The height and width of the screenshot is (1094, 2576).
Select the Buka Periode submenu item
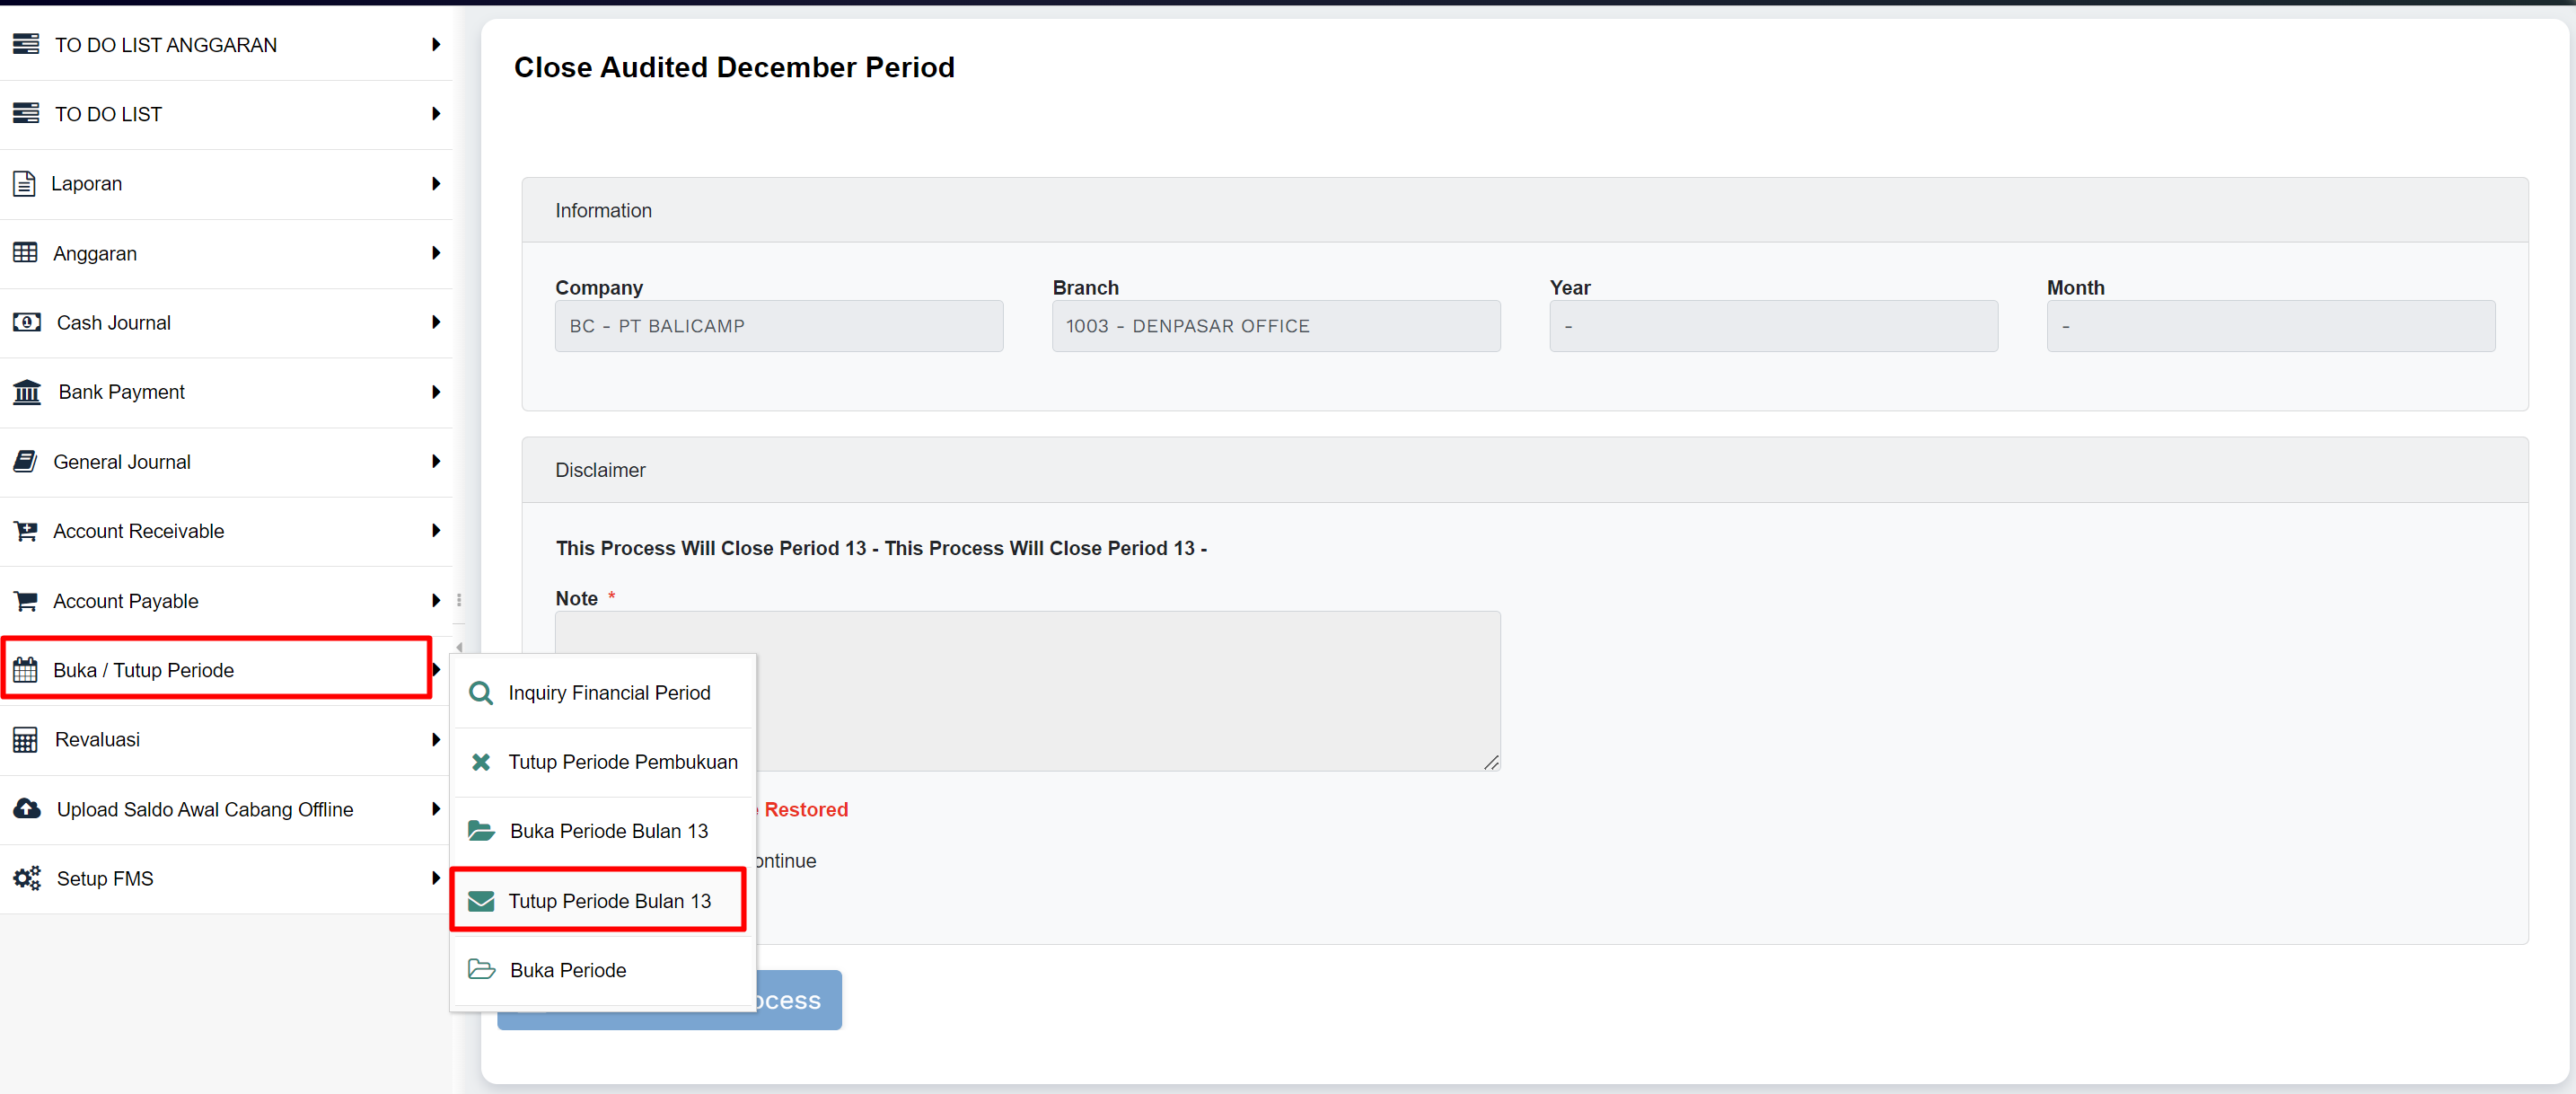coord(567,970)
